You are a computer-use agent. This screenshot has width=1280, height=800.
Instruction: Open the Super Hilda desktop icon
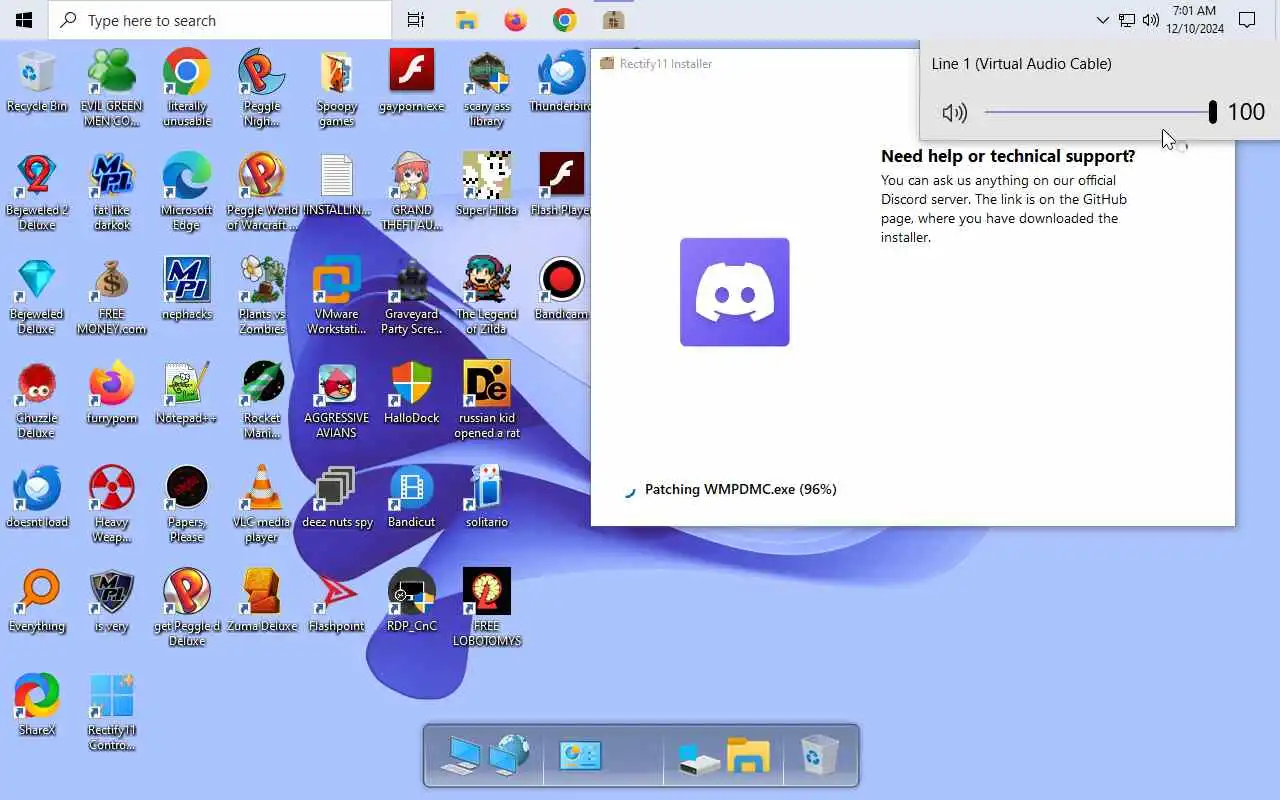coord(487,185)
